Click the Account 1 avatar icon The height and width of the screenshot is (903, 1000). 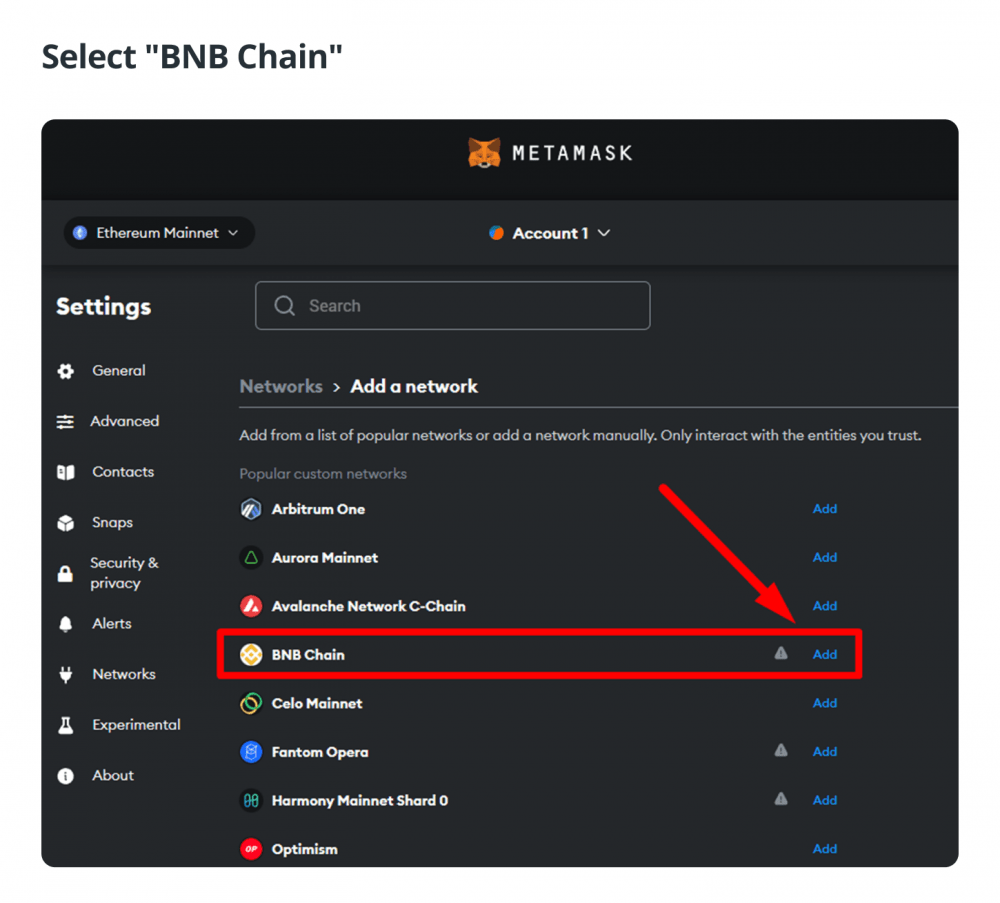click(x=496, y=233)
